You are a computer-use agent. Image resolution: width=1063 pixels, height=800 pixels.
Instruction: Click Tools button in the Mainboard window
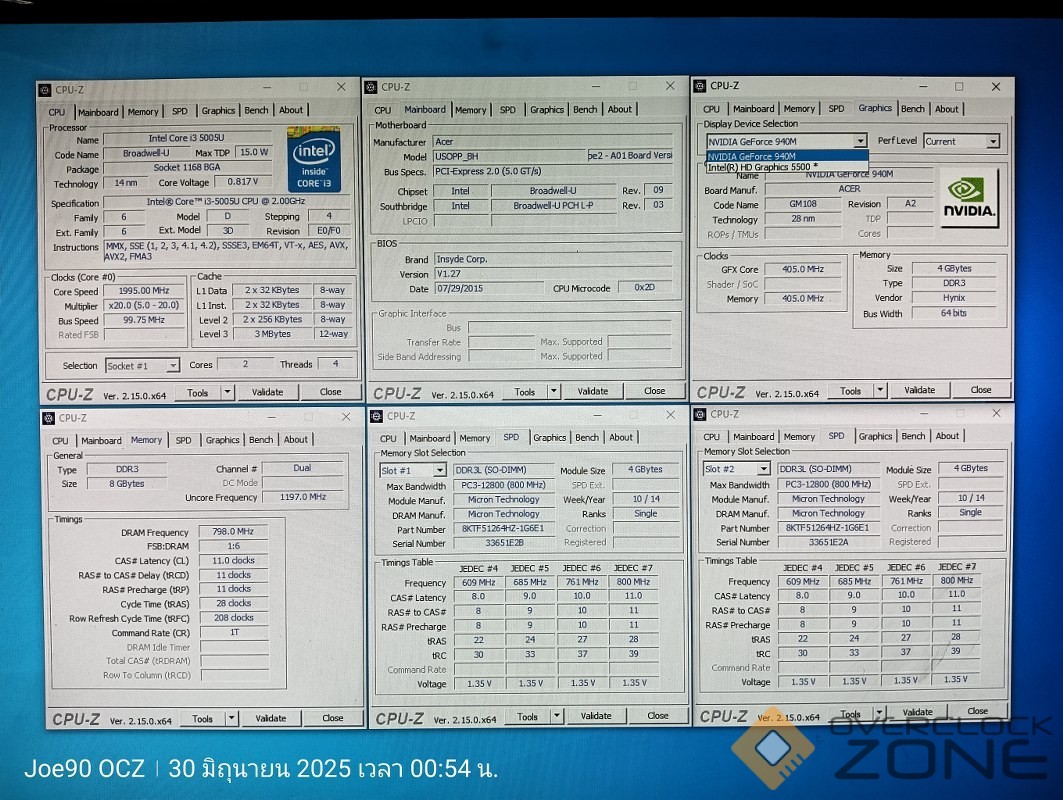pos(525,391)
